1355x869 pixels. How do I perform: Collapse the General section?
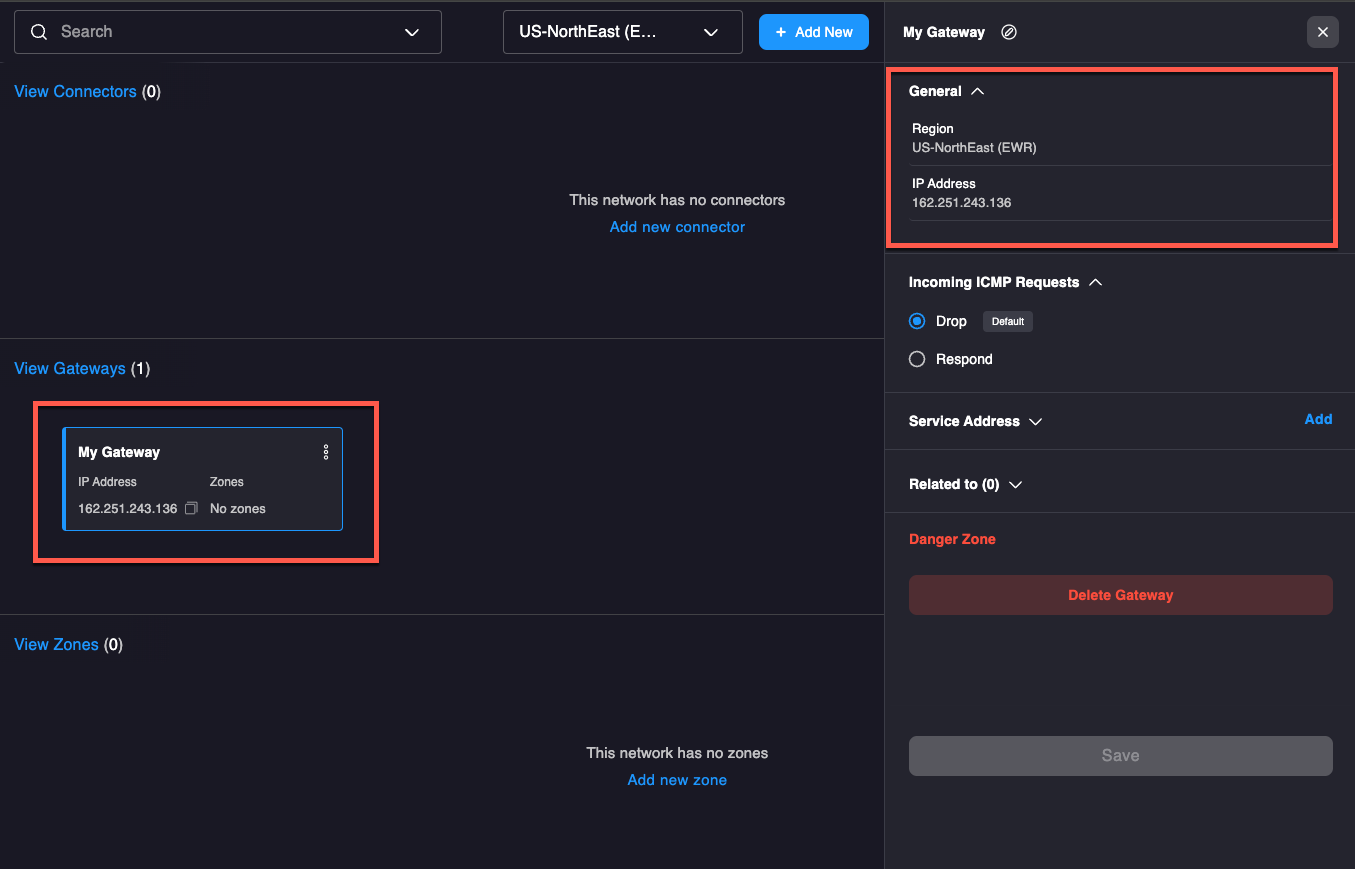978,91
